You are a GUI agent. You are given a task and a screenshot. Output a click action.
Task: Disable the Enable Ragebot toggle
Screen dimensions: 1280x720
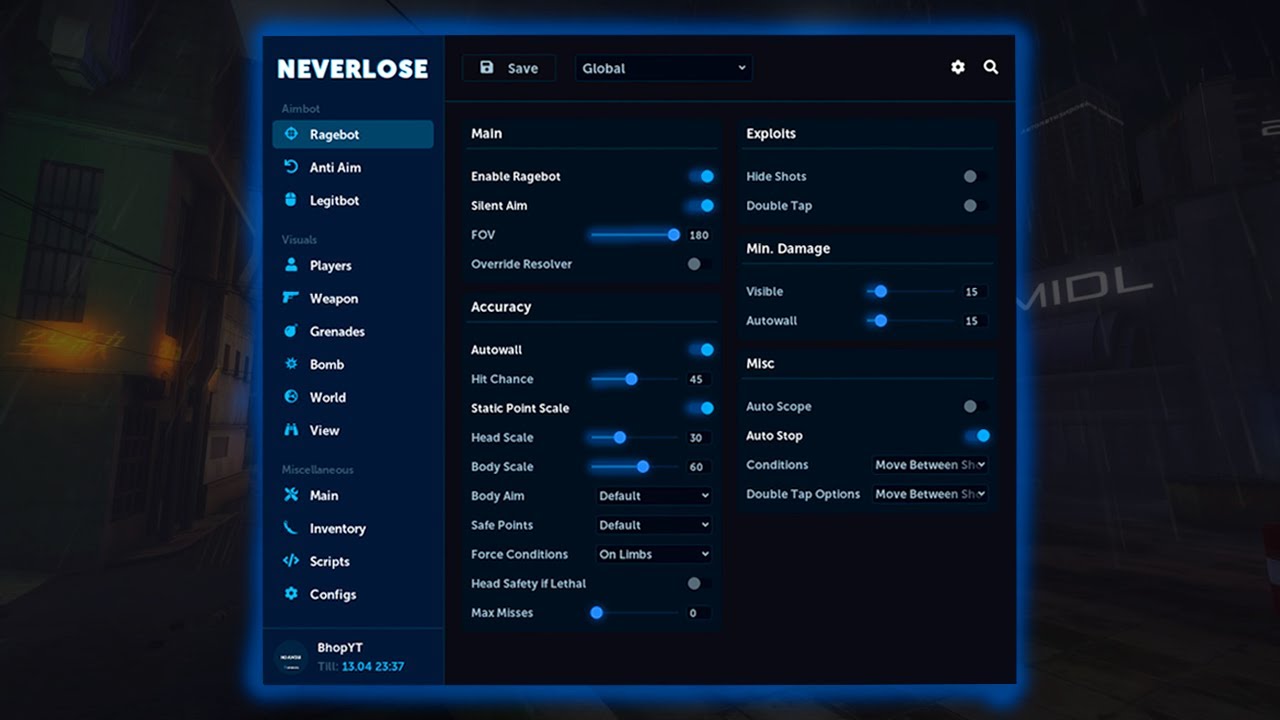[x=701, y=176]
